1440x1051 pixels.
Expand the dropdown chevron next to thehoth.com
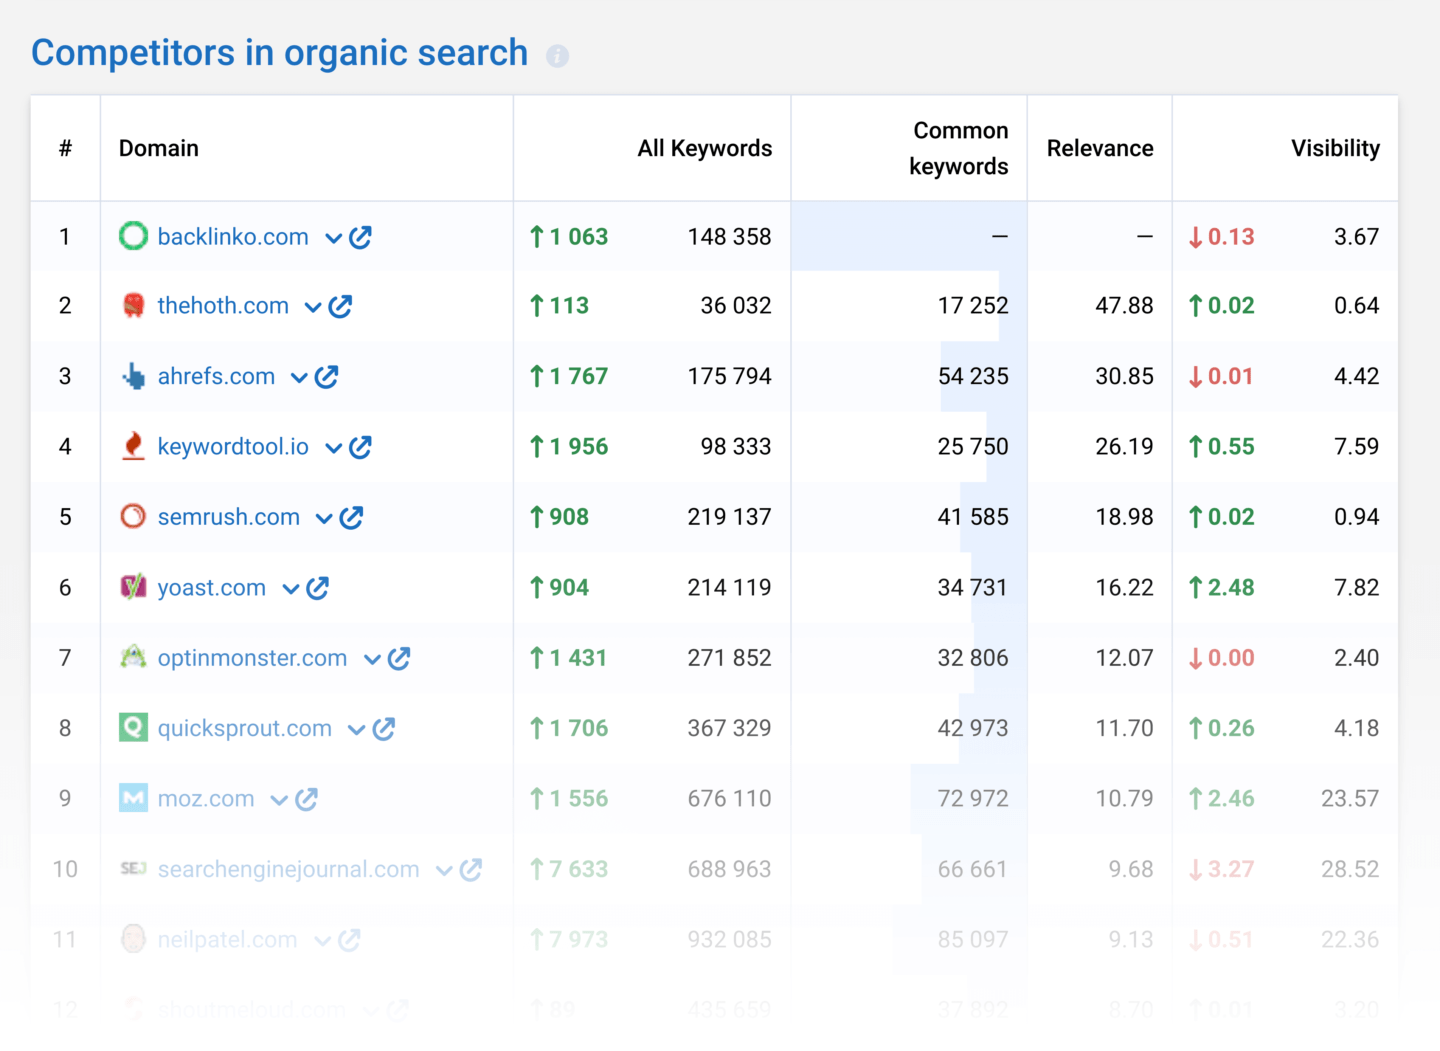coord(312,306)
